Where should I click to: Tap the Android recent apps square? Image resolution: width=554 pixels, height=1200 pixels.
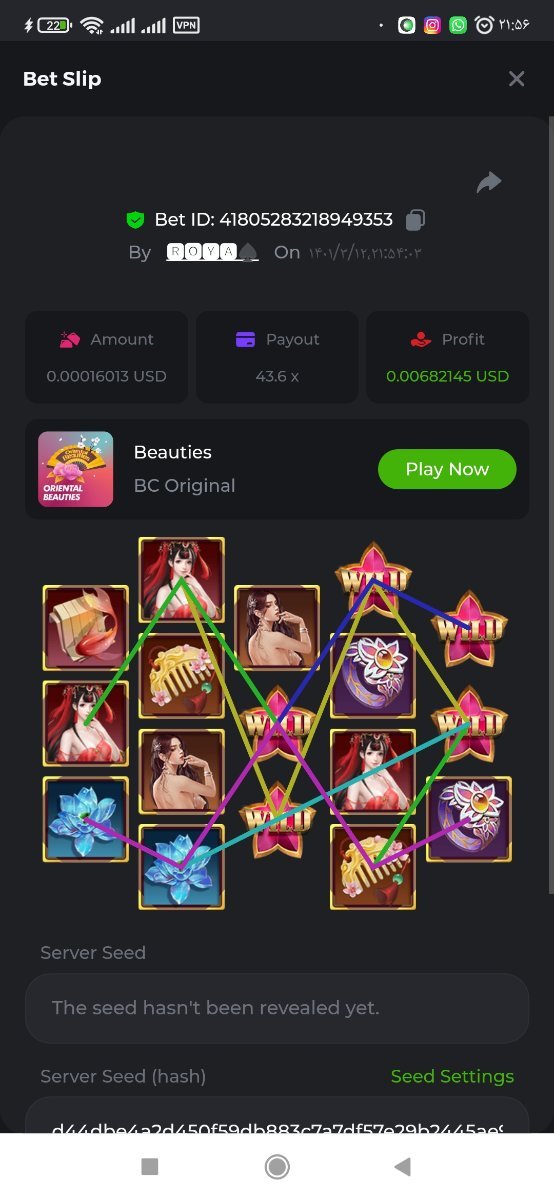(150, 1166)
